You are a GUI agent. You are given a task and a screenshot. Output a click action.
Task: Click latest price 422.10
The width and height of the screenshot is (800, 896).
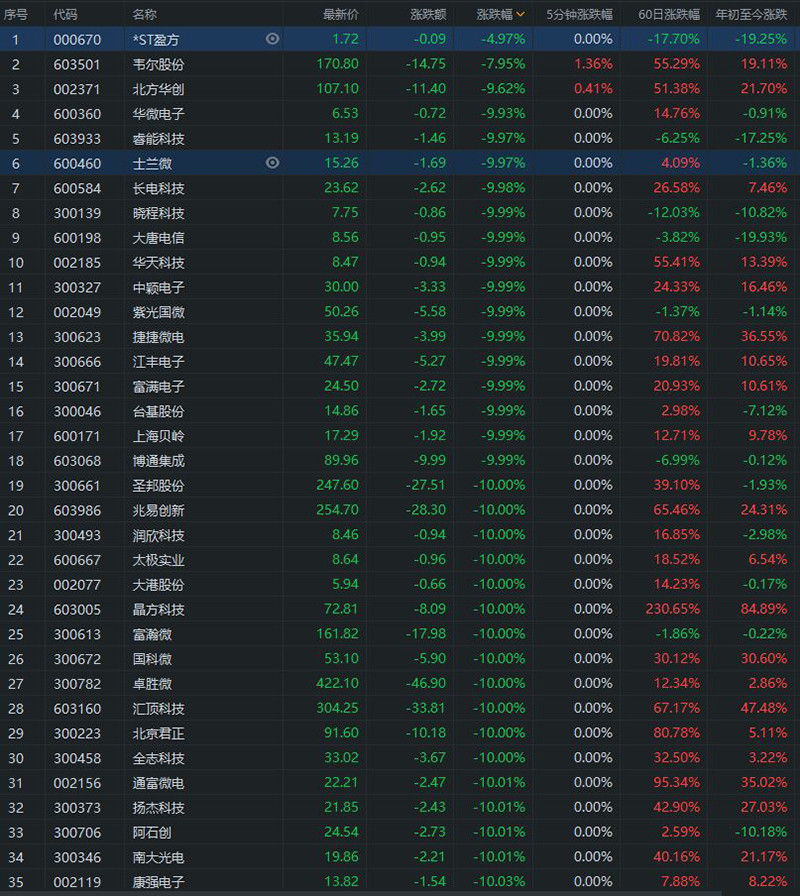click(338, 683)
